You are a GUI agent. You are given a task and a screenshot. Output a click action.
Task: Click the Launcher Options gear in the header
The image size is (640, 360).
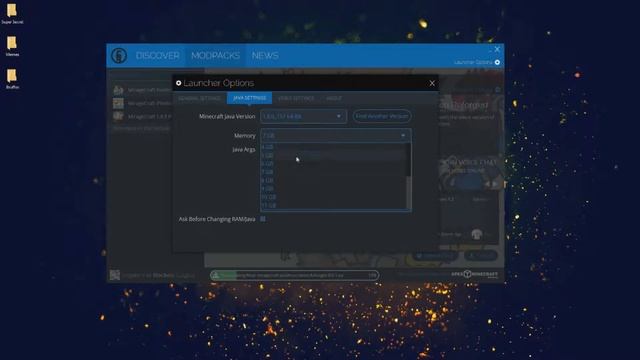(497, 62)
